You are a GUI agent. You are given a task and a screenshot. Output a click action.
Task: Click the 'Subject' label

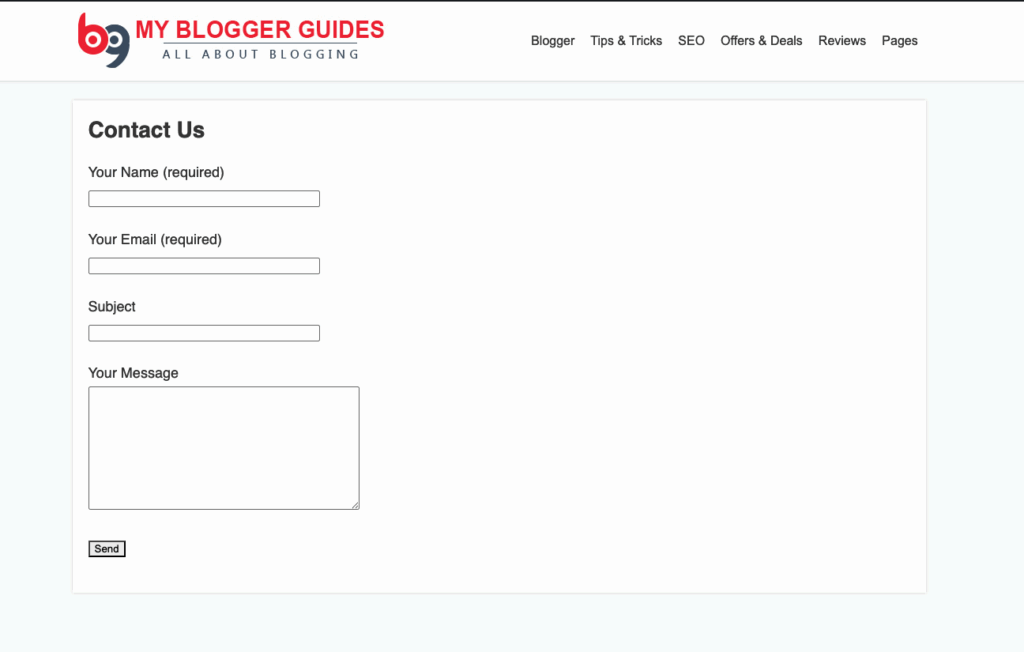click(x=112, y=306)
